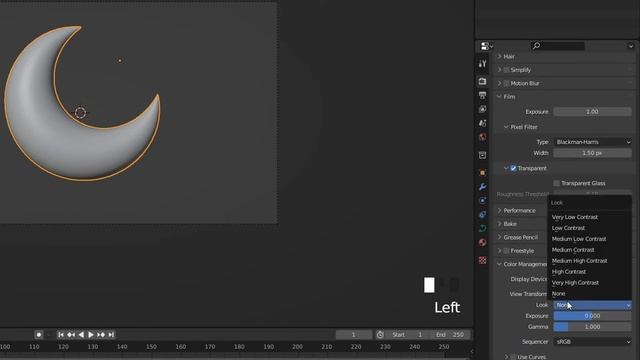
Task: Jump to the first frame
Action: click(x=60, y=335)
